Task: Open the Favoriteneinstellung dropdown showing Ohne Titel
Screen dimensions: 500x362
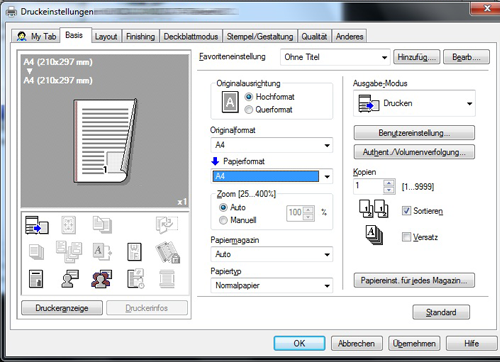Action: (x=335, y=57)
